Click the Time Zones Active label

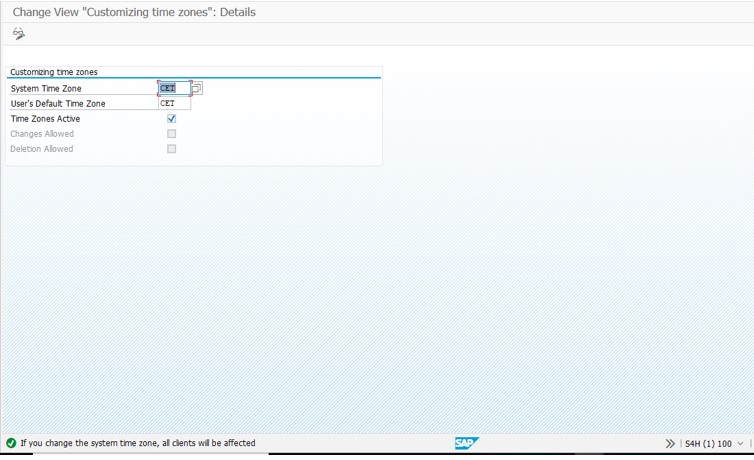click(45, 119)
